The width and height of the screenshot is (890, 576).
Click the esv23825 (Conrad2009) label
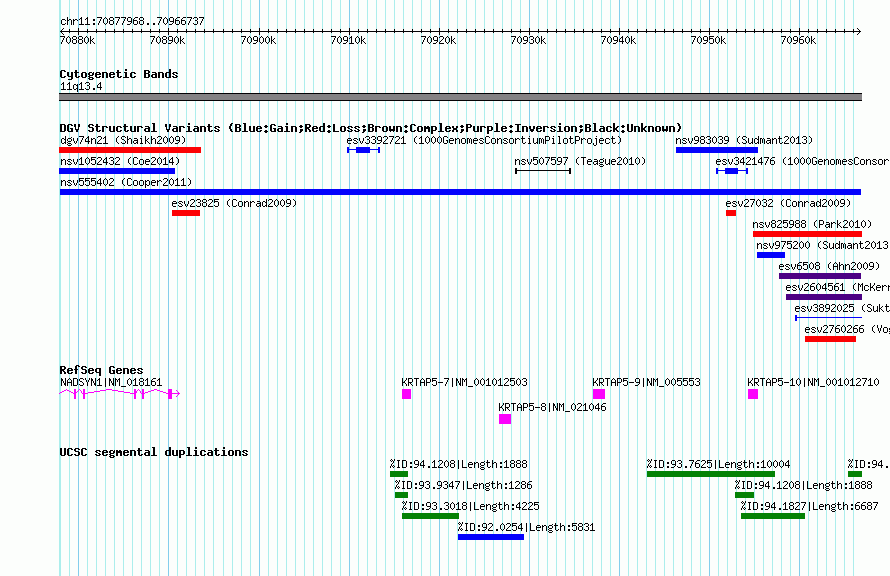(234, 203)
